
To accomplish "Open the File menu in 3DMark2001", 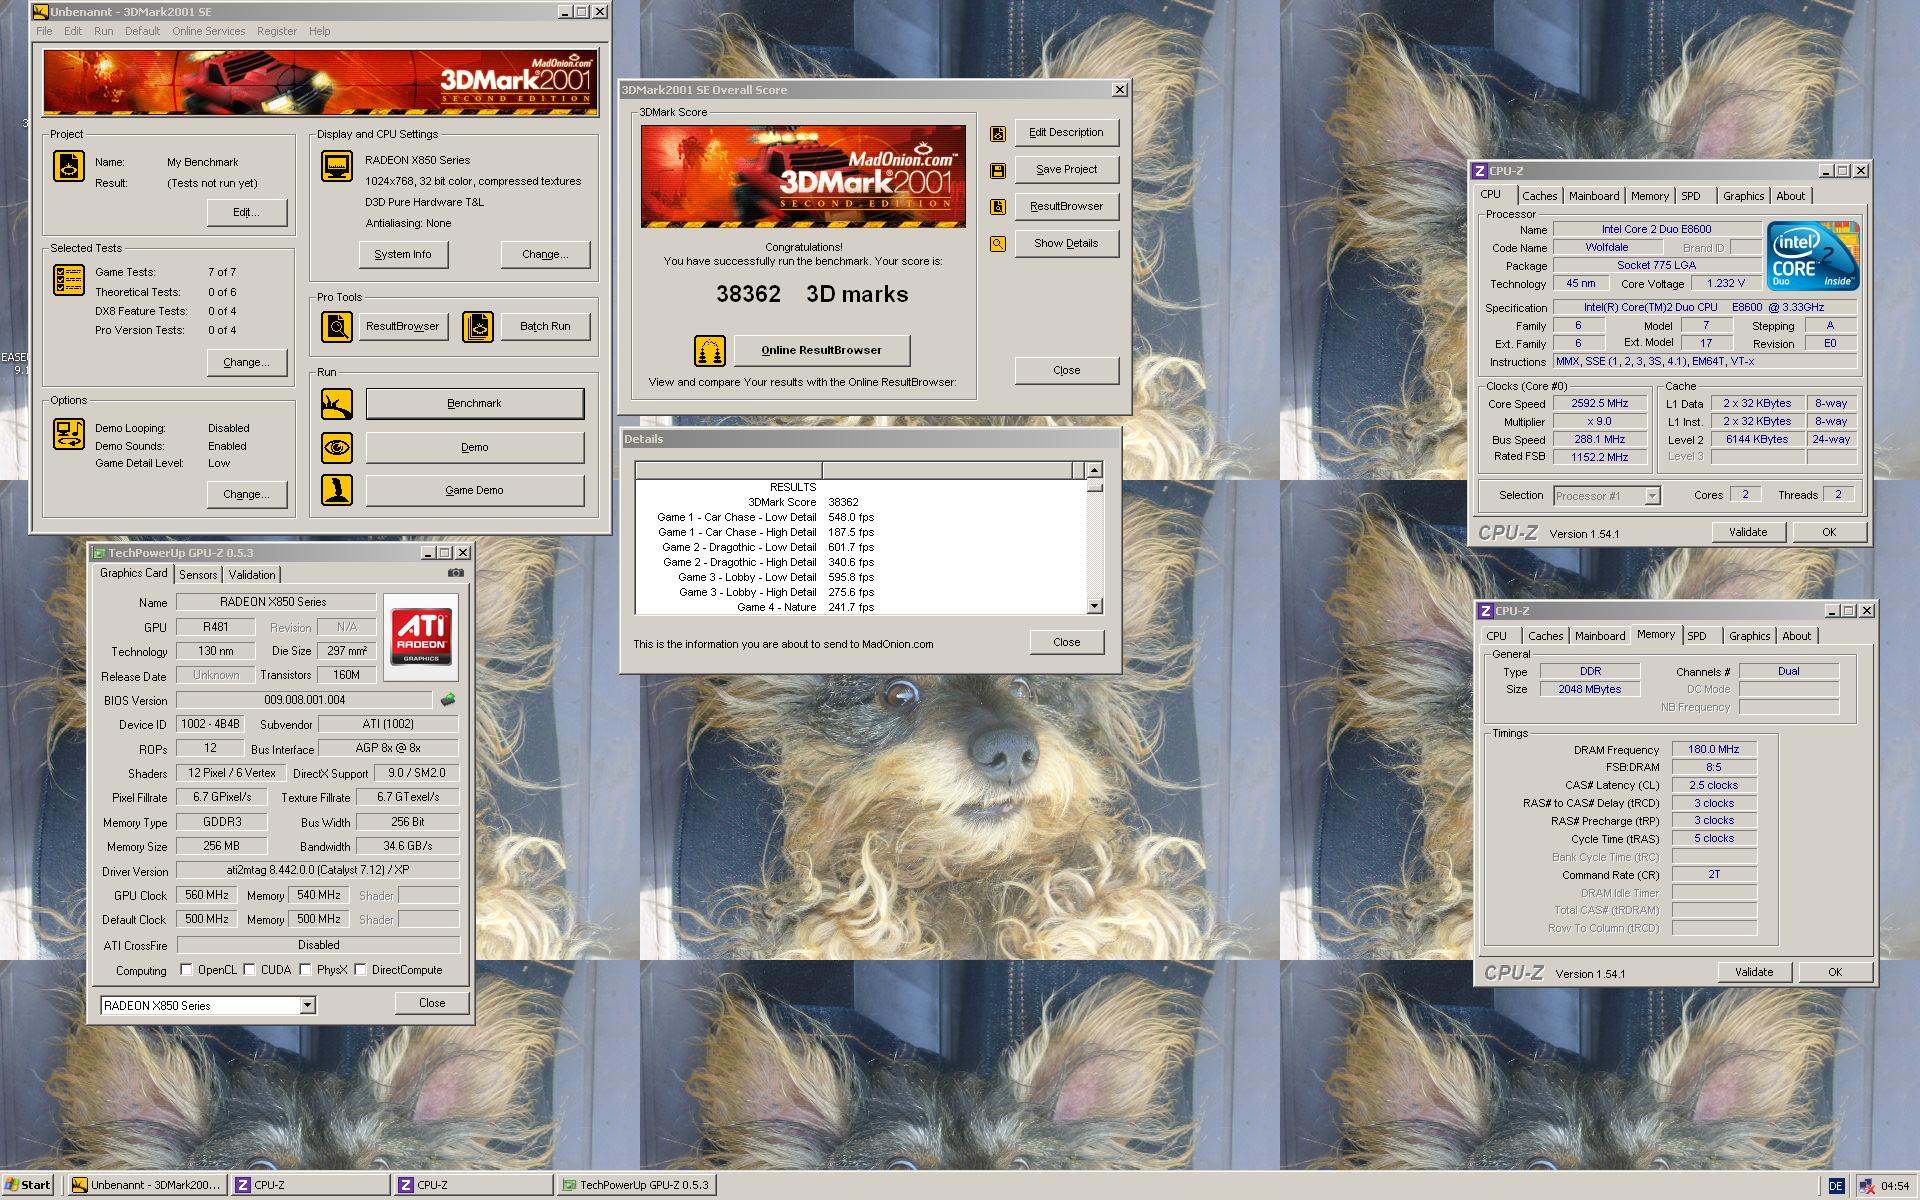I will (x=44, y=31).
